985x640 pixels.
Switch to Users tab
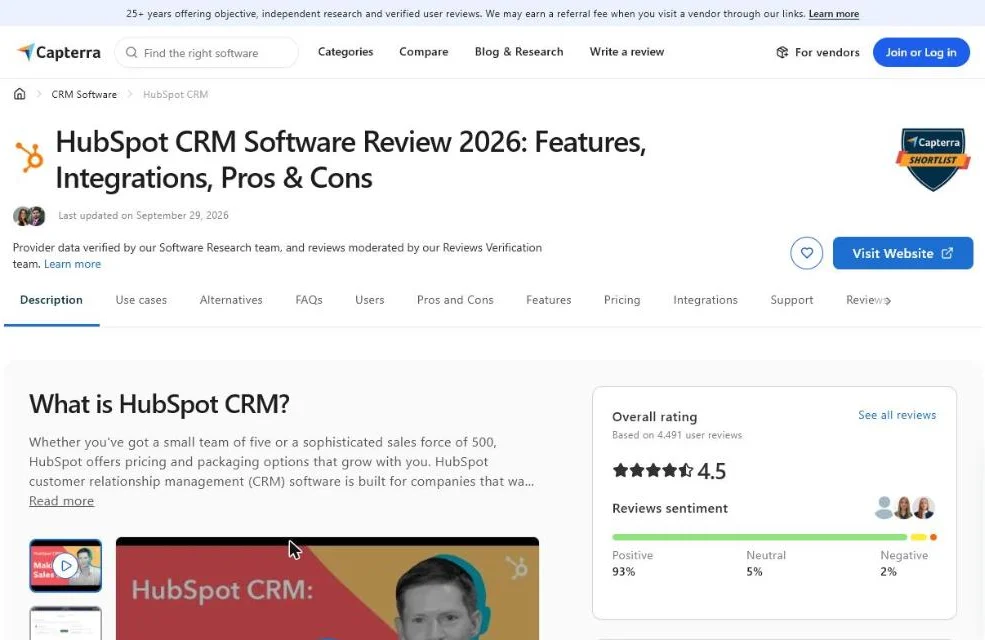pos(369,300)
